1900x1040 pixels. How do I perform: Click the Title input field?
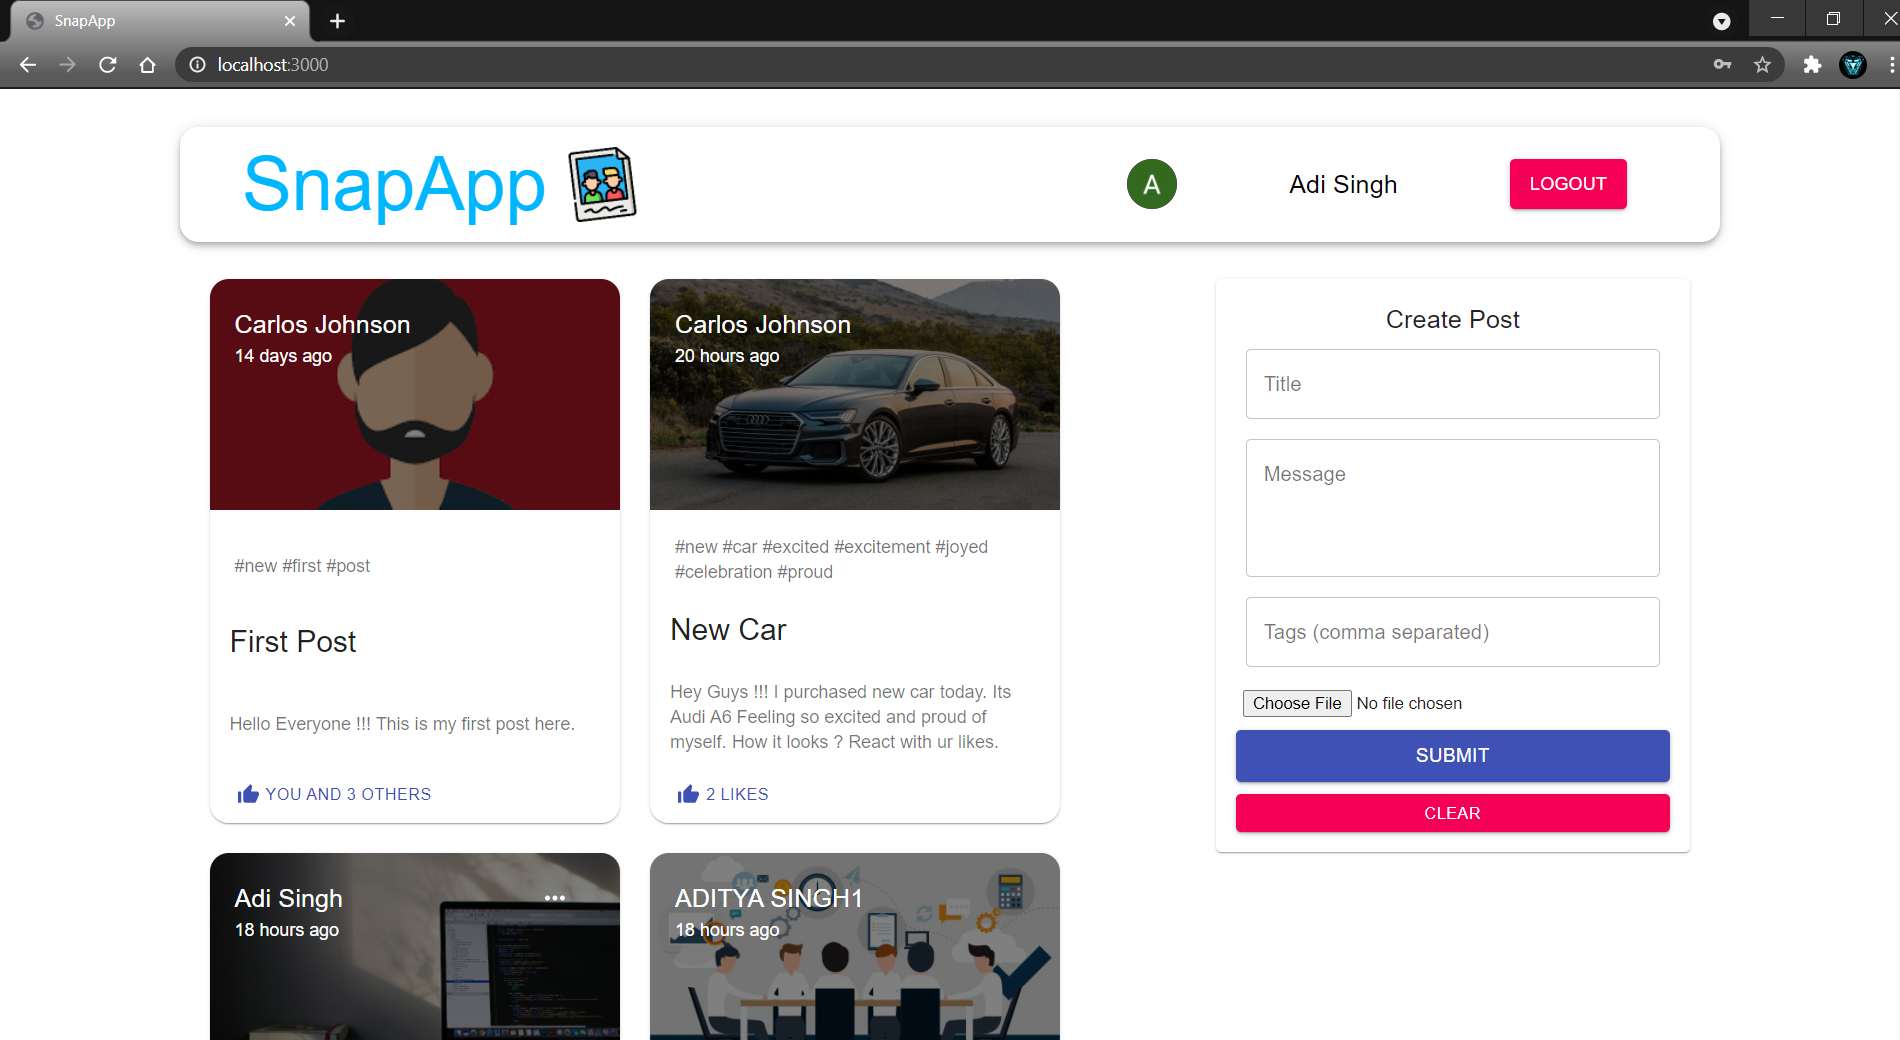click(1452, 384)
